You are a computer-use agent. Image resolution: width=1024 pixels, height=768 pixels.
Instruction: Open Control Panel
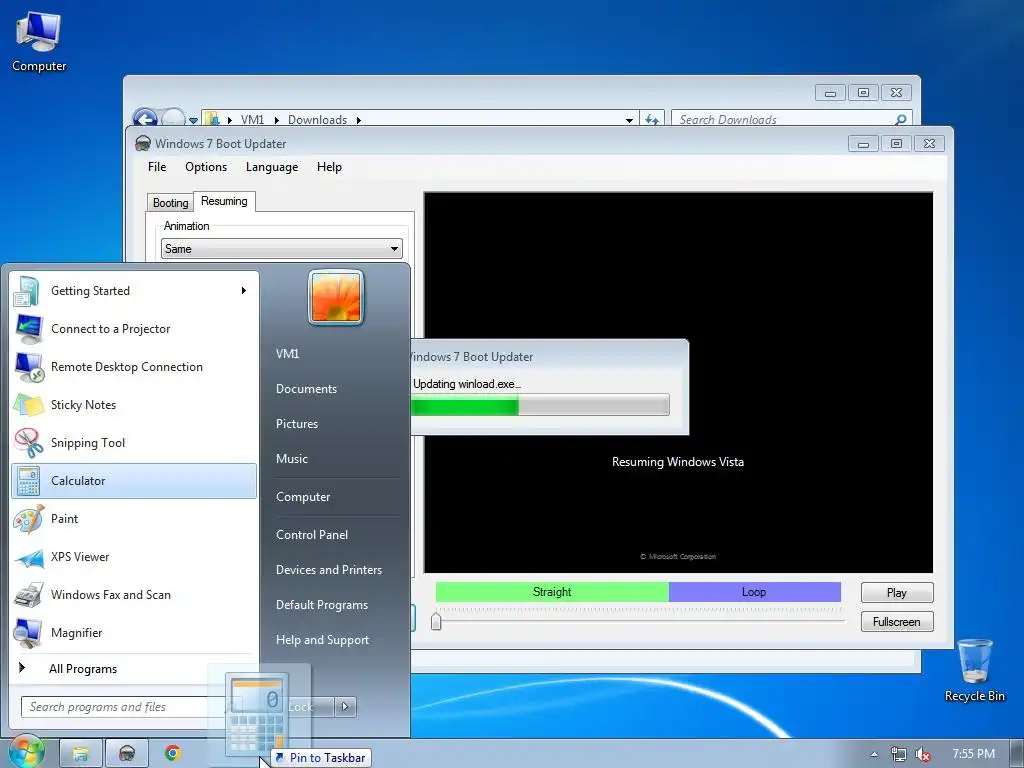[x=312, y=534]
